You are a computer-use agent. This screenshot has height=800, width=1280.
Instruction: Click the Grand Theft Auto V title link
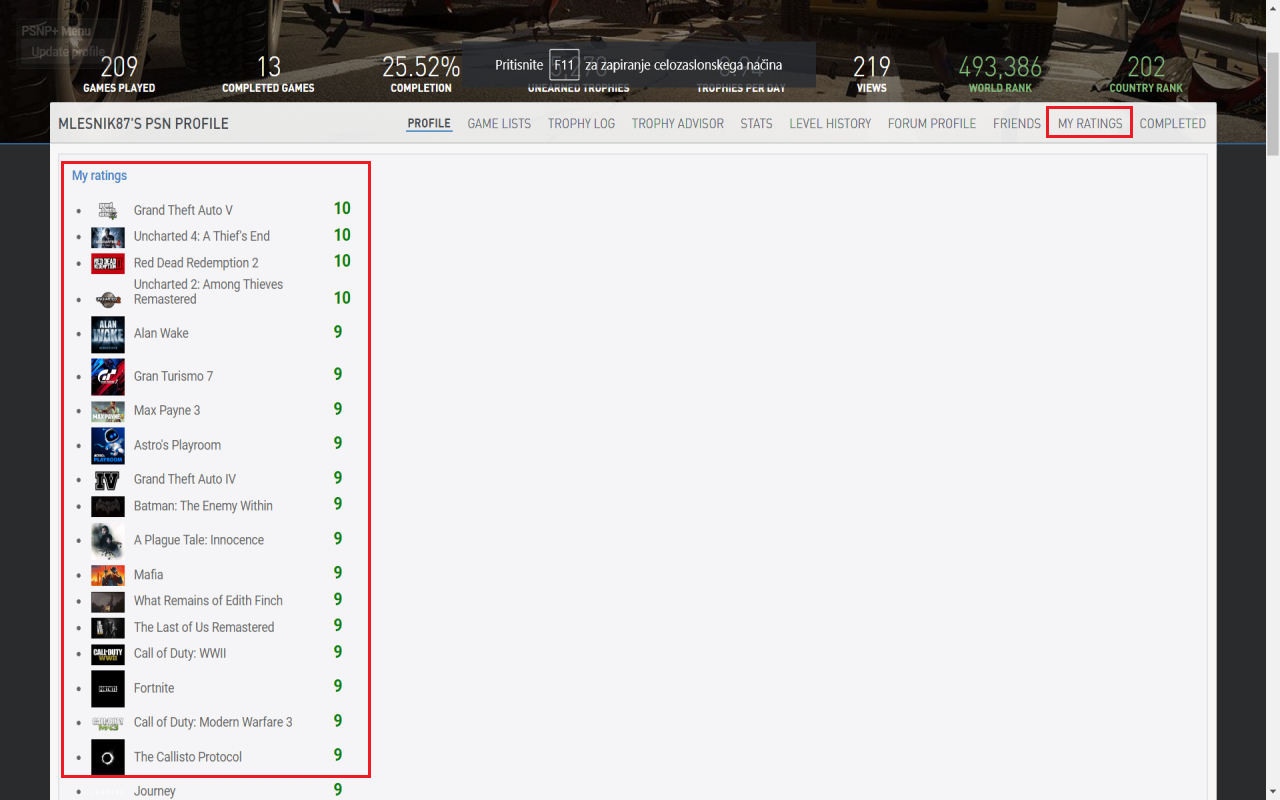click(183, 210)
